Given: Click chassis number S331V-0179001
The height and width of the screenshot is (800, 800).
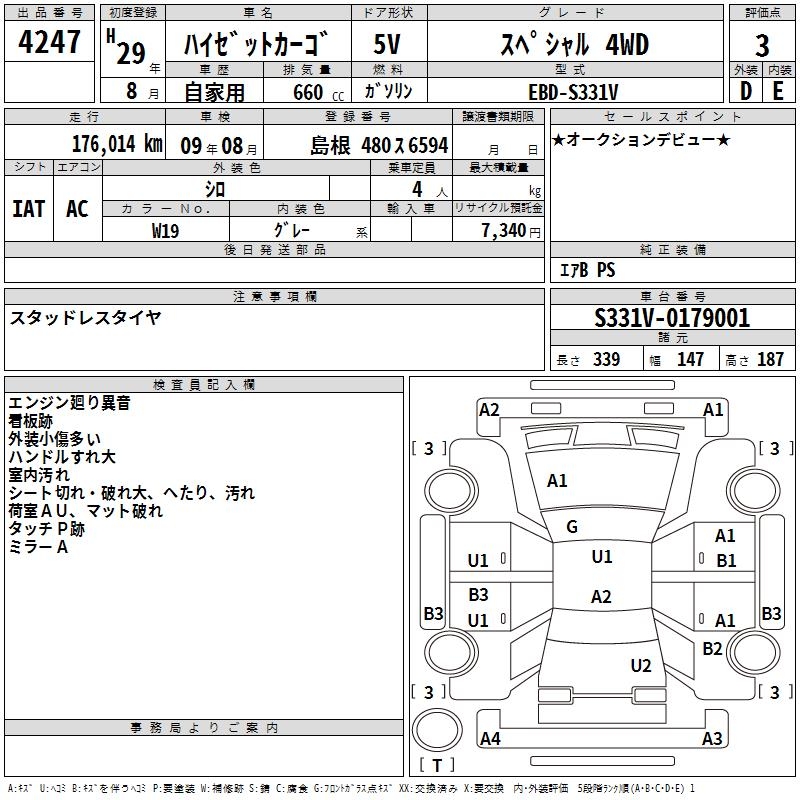Looking at the screenshot, I should (x=672, y=317).
